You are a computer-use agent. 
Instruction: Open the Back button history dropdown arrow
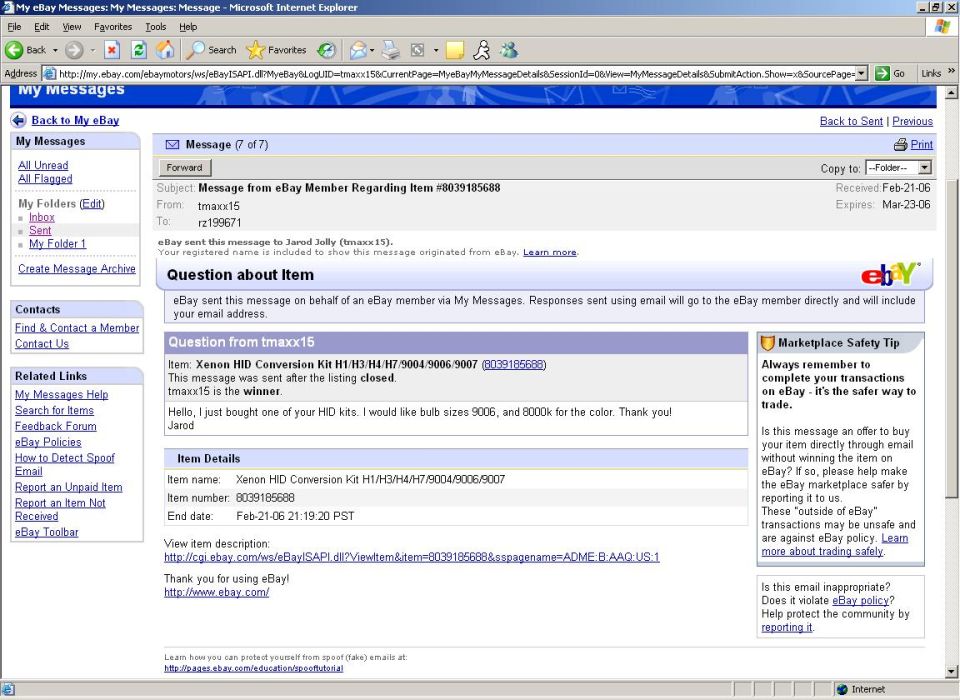(55, 50)
